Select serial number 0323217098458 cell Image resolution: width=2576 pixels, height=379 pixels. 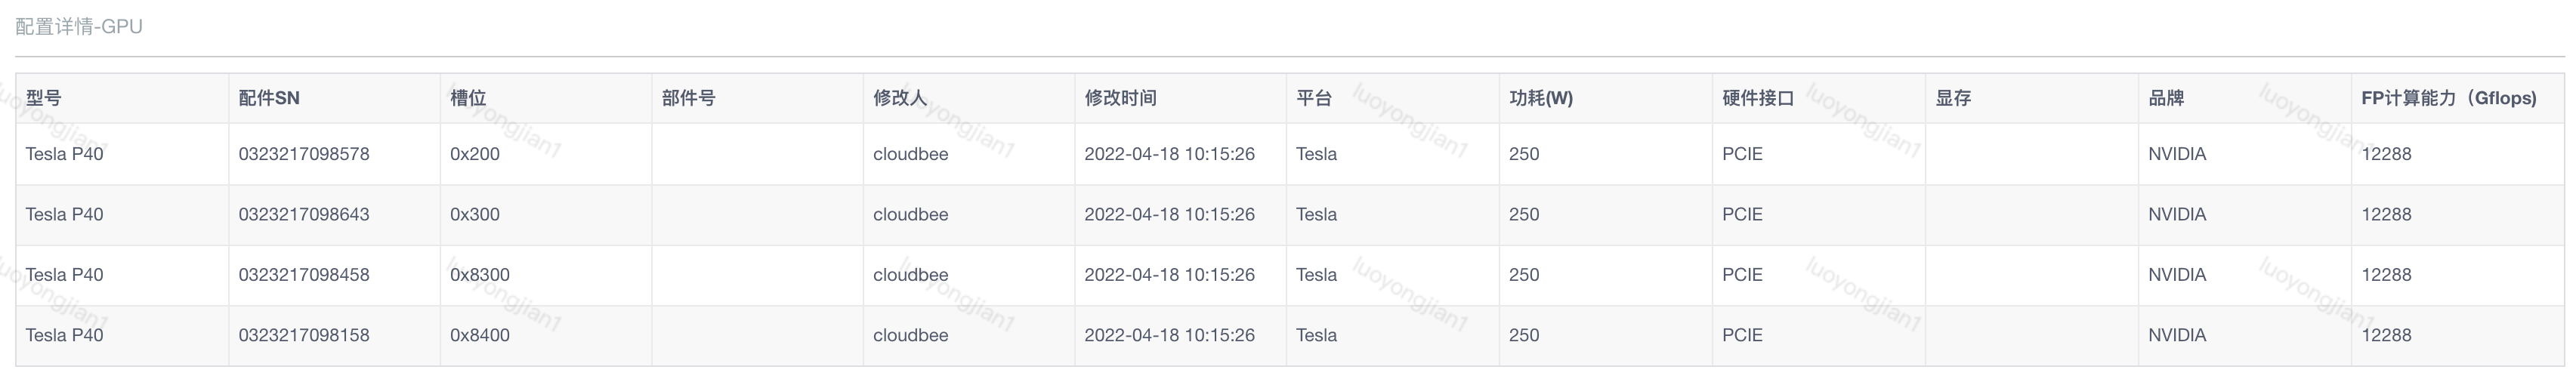click(x=304, y=275)
